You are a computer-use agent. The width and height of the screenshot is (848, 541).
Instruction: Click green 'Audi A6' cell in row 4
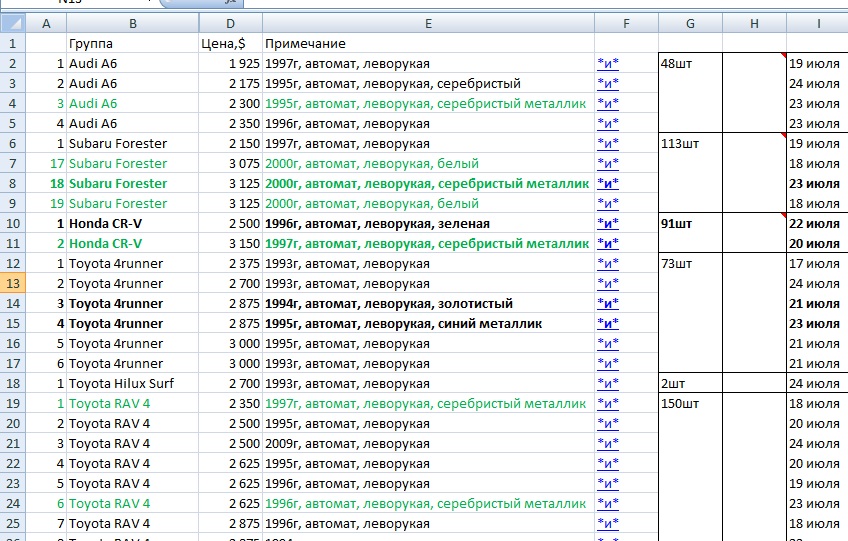click(132, 103)
